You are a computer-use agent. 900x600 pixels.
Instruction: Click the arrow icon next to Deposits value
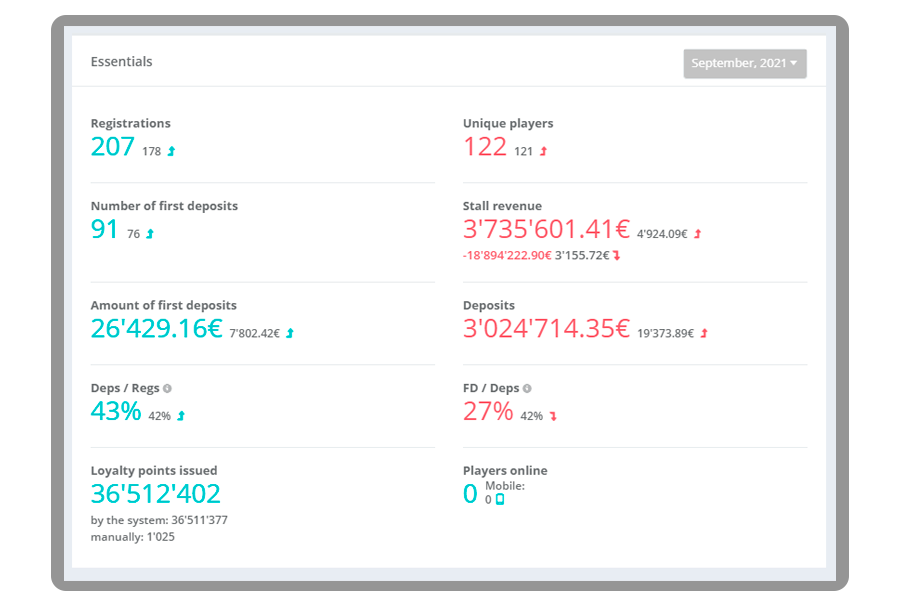(x=706, y=333)
